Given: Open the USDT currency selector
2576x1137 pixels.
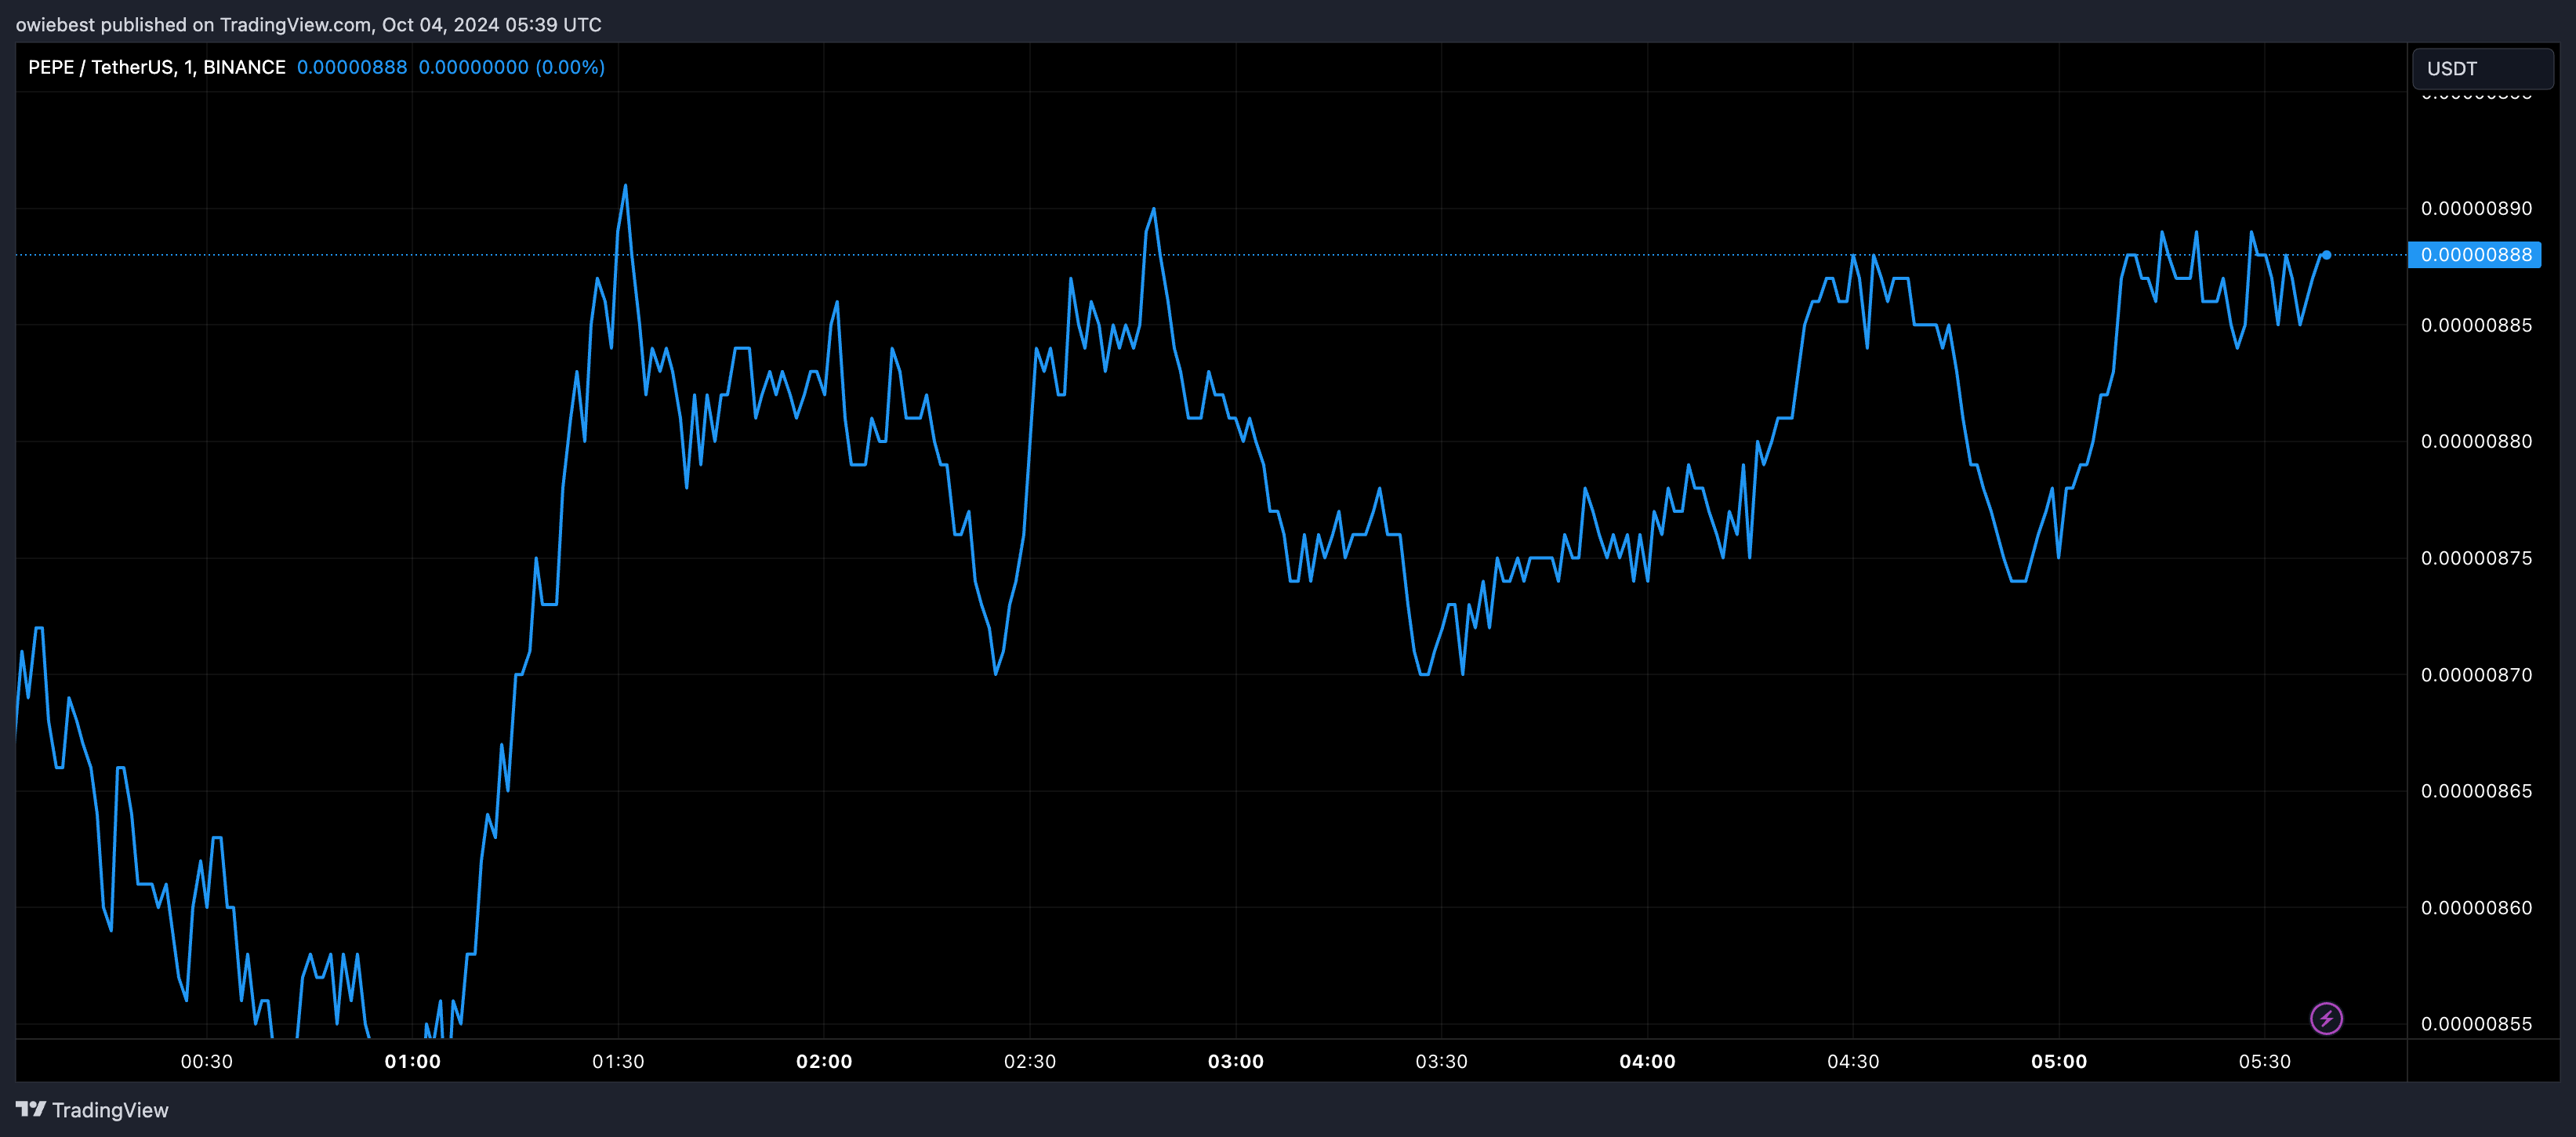Looking at the screenshot, I should tap(2482, 68).
